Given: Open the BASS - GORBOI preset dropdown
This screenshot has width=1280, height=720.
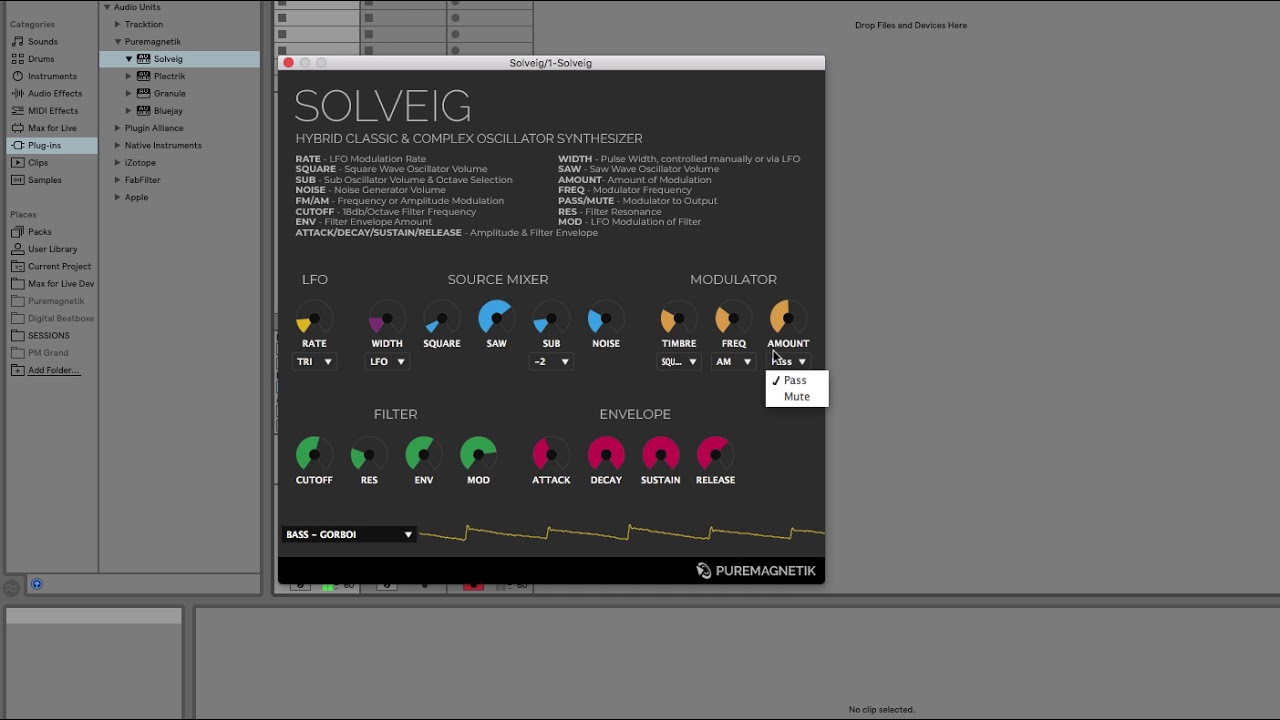Looking at the screenshot, I should [x=349, y=535].
